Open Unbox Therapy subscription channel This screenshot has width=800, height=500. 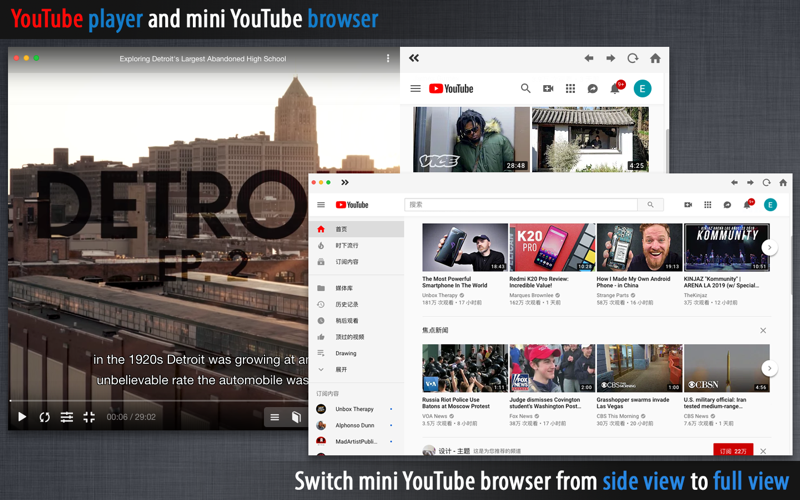(356, 409)
